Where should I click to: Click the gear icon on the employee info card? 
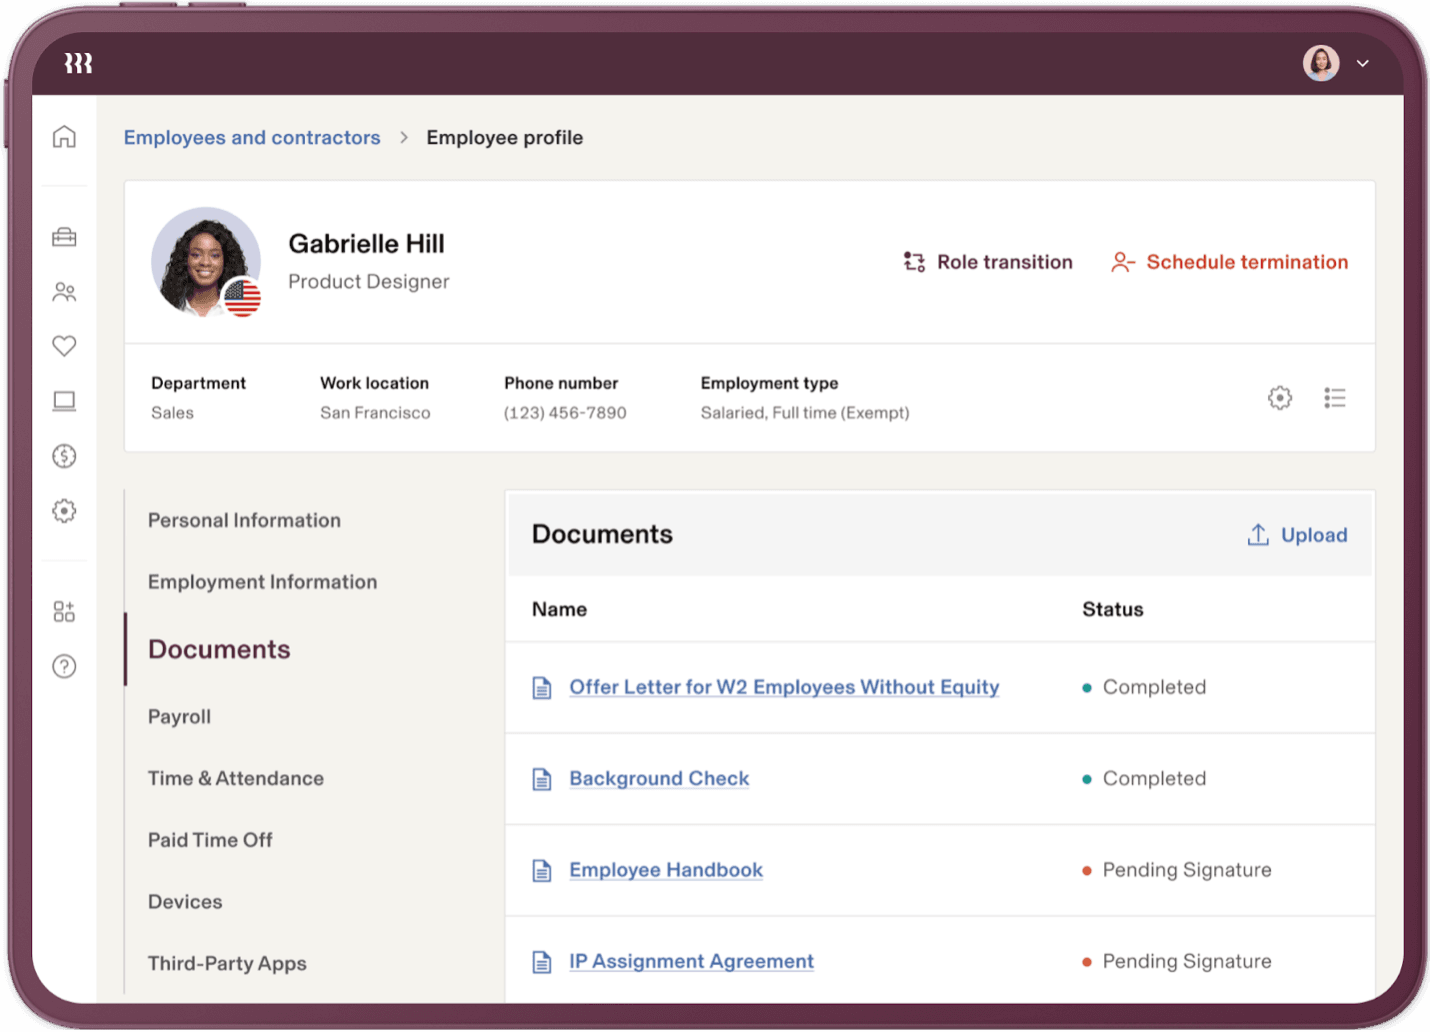coord(1279,397)
